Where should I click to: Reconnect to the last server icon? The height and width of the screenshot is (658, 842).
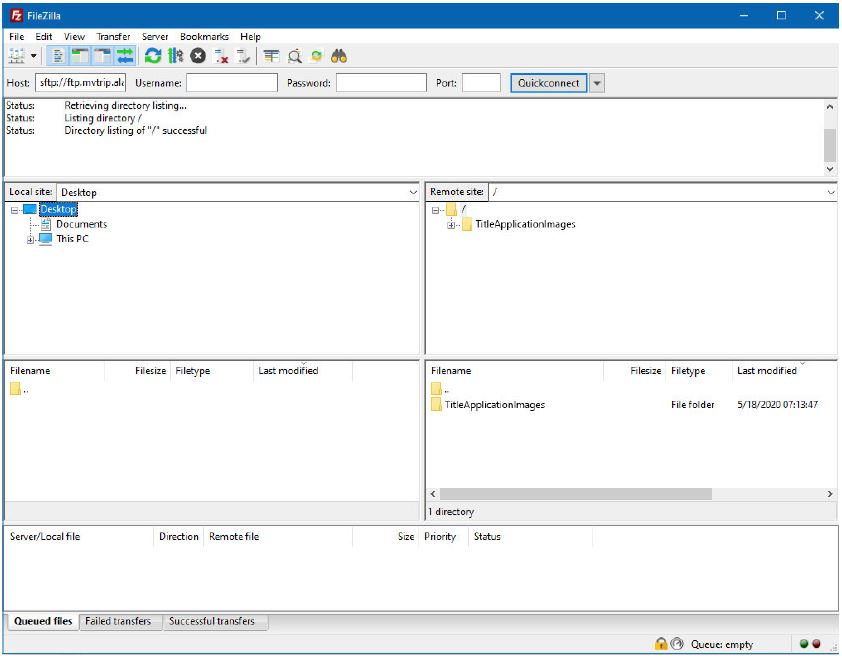click(x=243, y=56)
